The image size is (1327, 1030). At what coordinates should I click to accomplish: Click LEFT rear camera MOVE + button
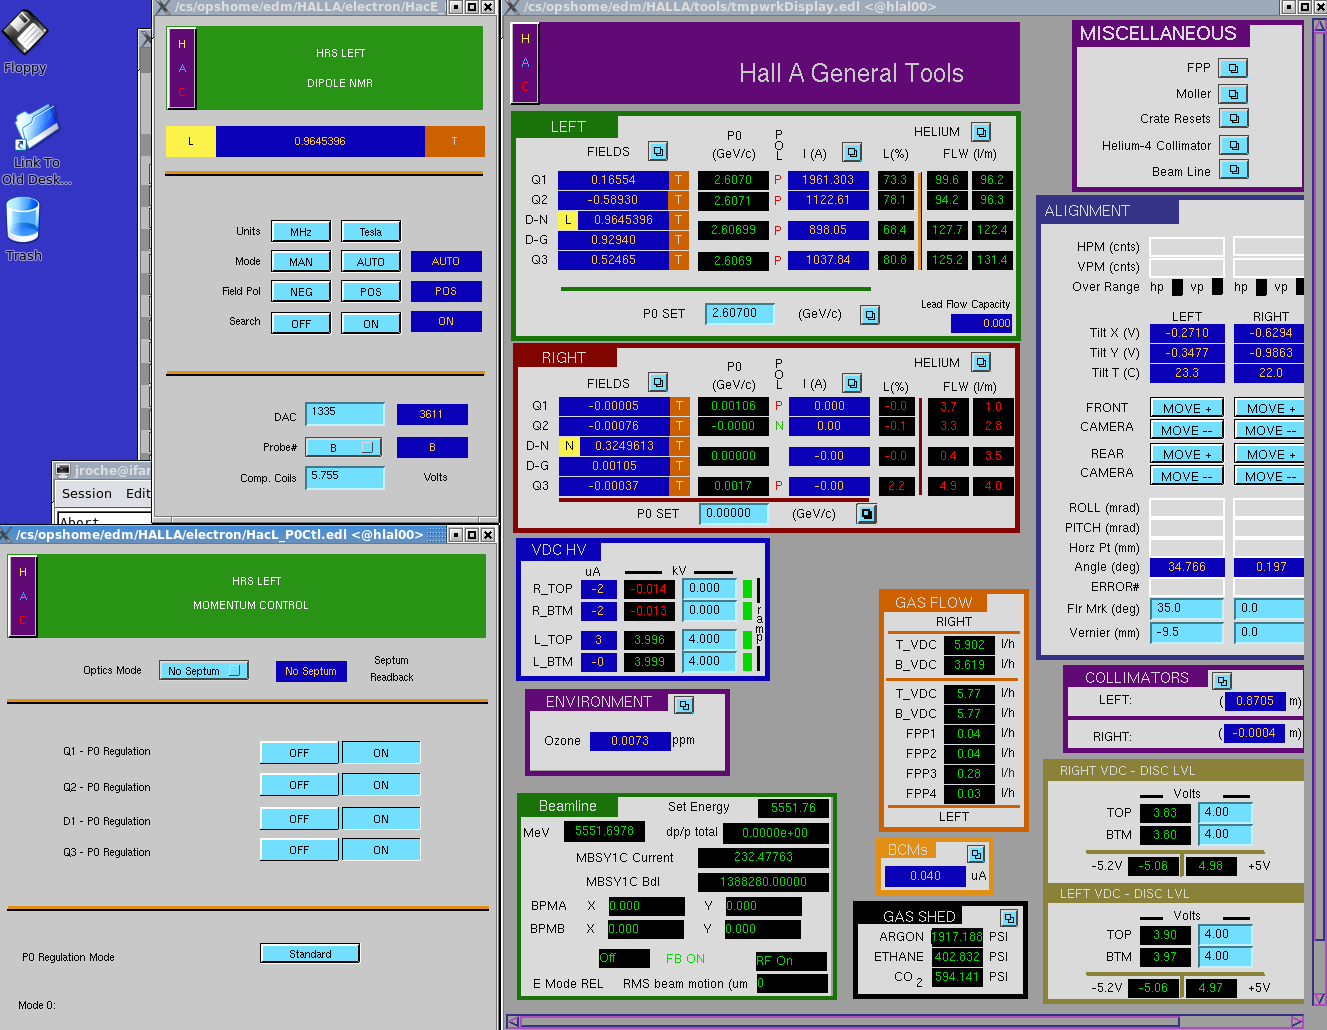click(x=1187, y=454)
